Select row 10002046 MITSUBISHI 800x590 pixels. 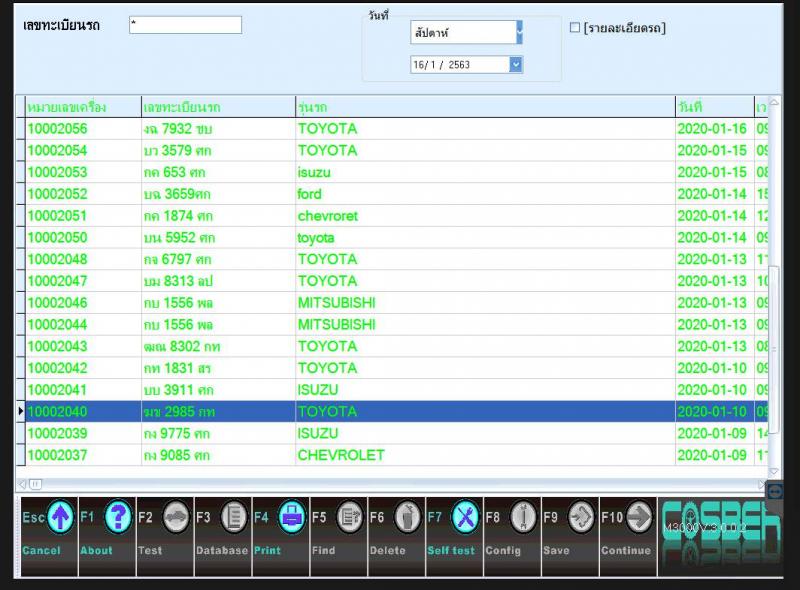[x=396, y=303]
